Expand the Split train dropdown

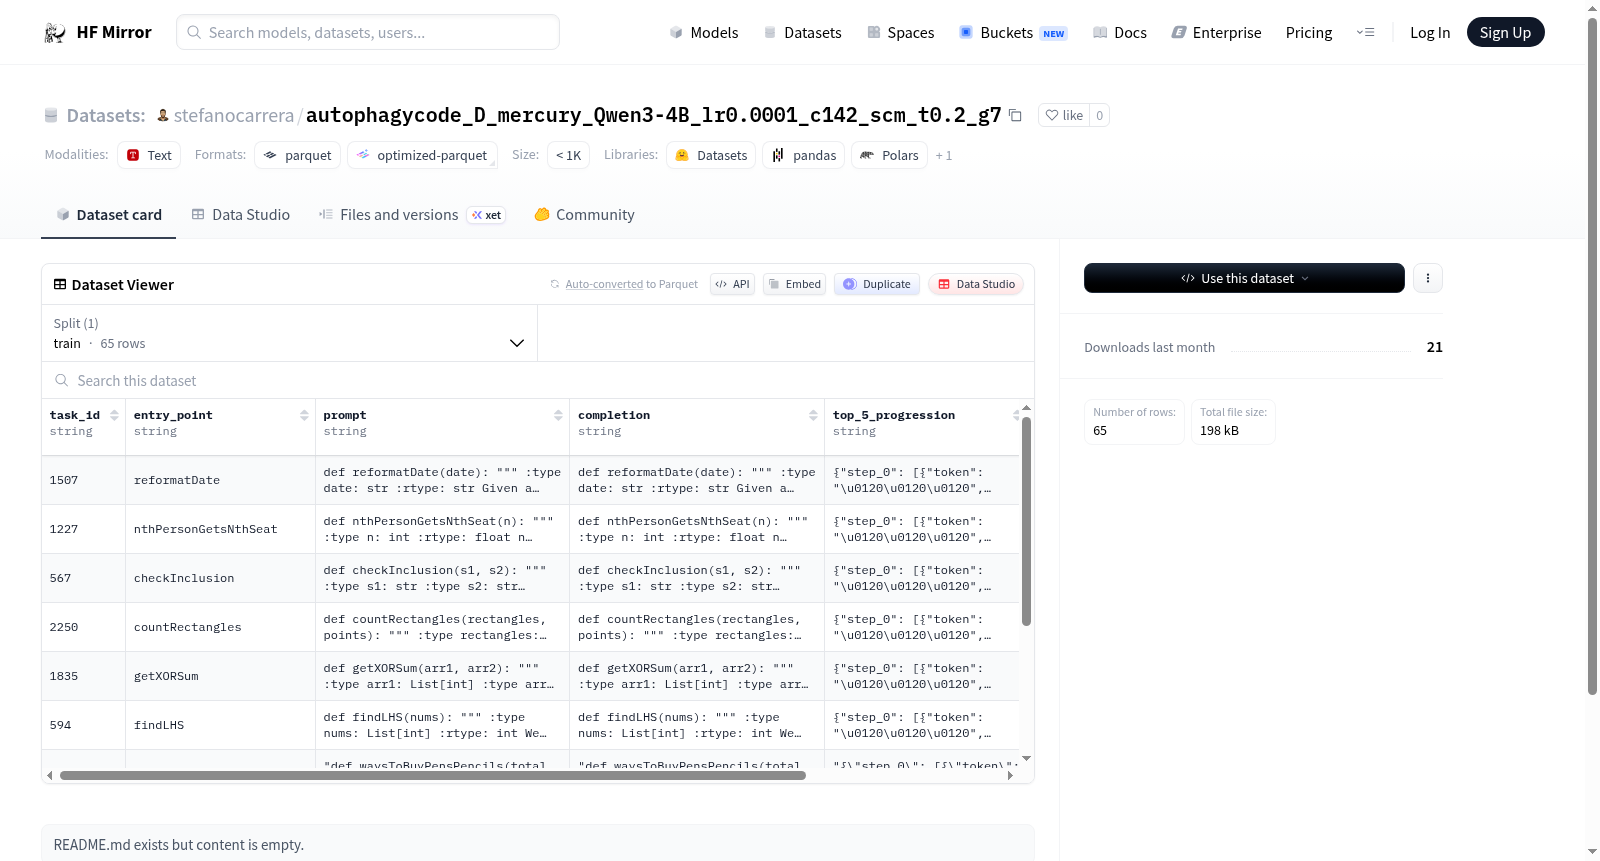click(x=290, y=333)
